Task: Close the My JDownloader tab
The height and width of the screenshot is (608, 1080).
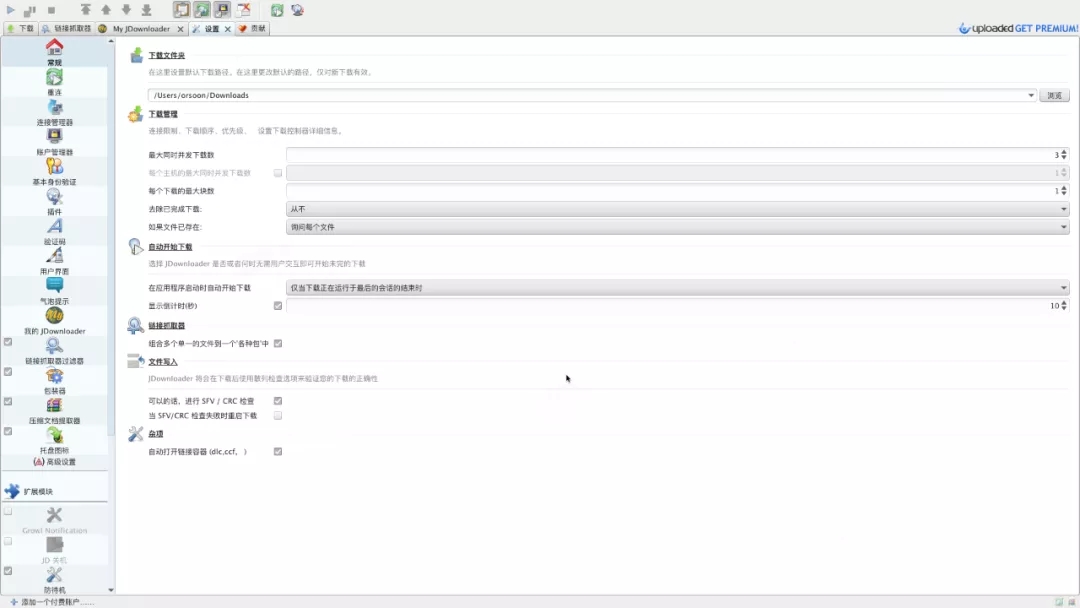Action: (180, 29)
